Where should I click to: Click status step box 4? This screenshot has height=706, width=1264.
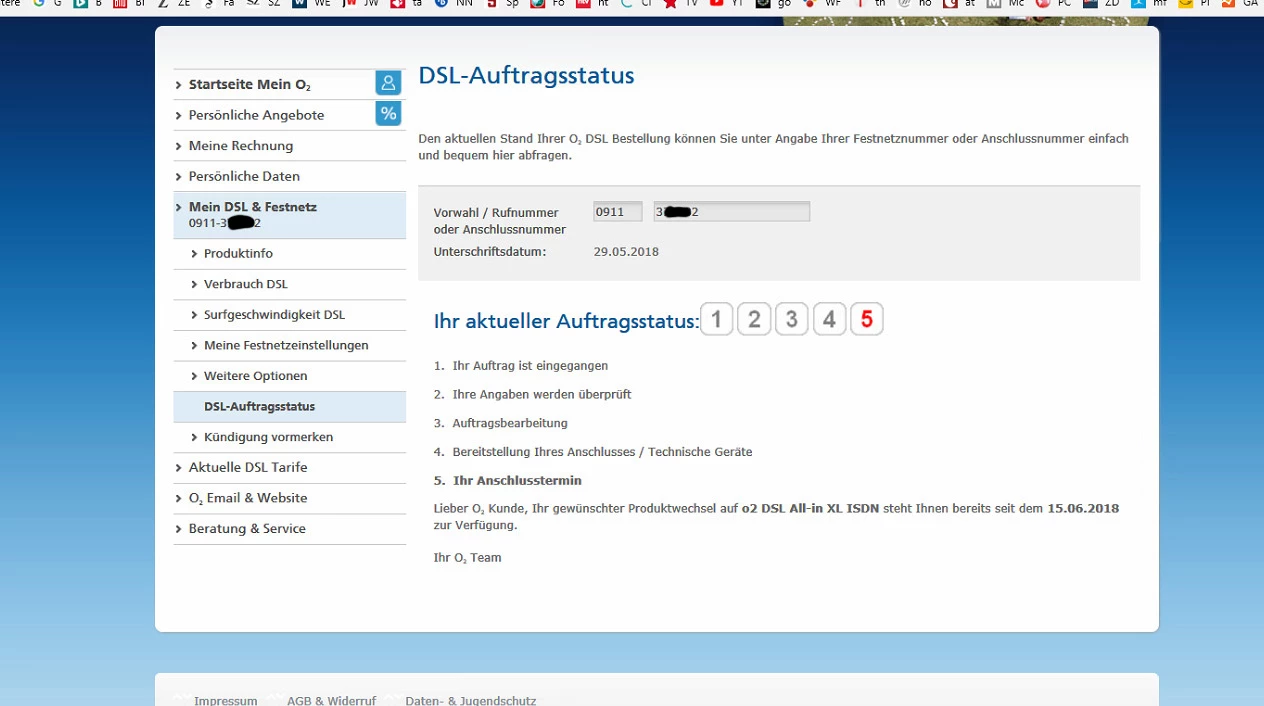pyautogui.click(x=829, y=319)
